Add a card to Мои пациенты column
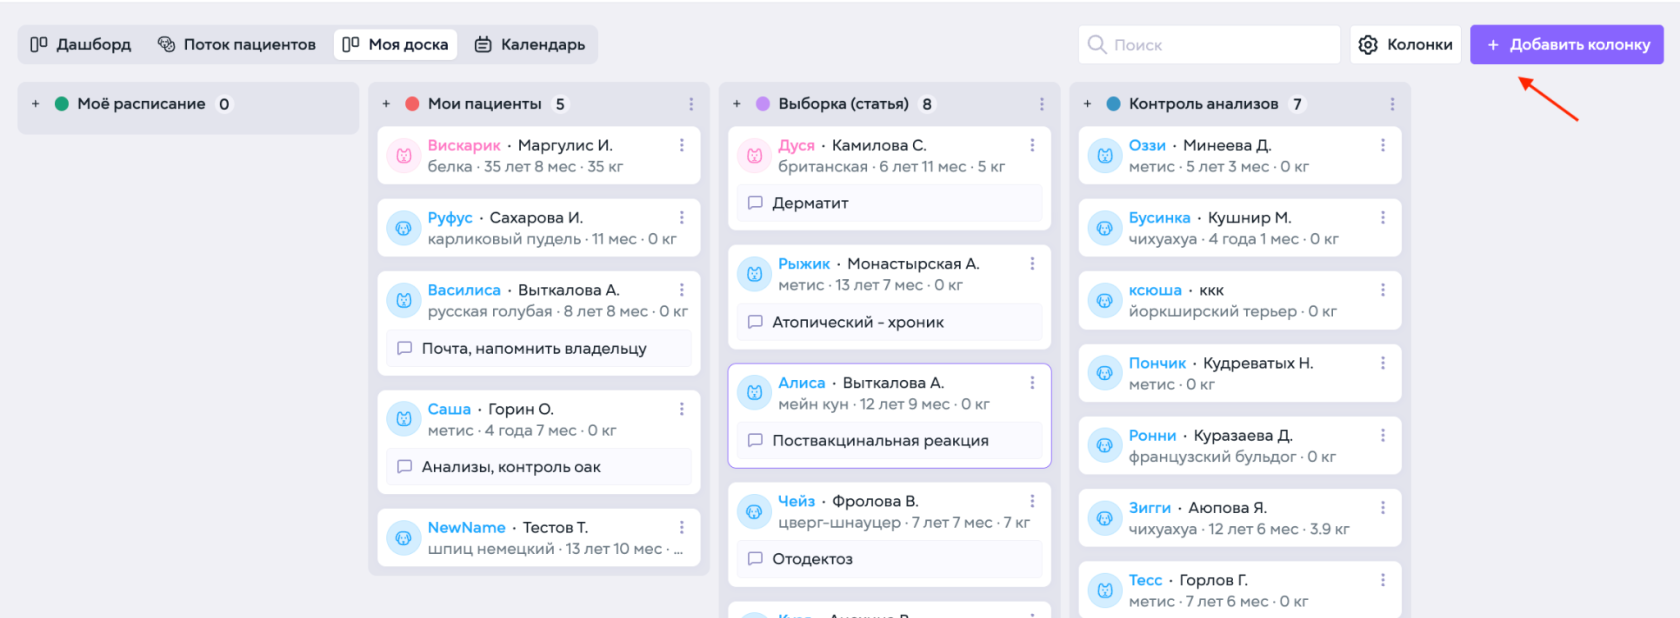The height and width of the screenshot is (618, 1680). click(387, 104)
